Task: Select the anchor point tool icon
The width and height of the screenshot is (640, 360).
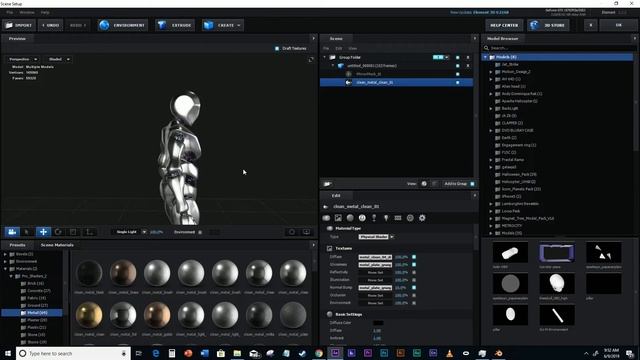Action: click(x=89, y=232)
